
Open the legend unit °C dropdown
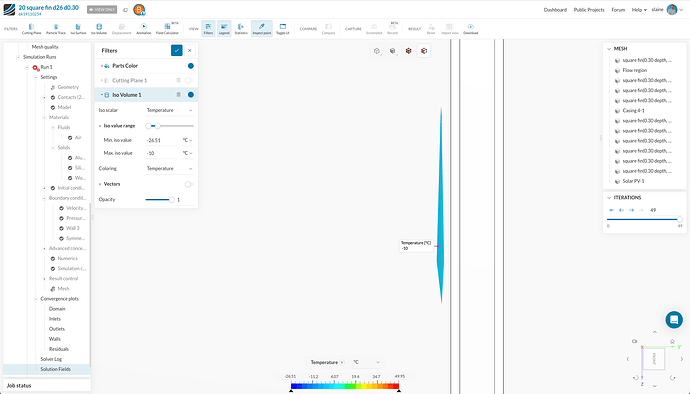pyautogui.click(x=366, y=362)
